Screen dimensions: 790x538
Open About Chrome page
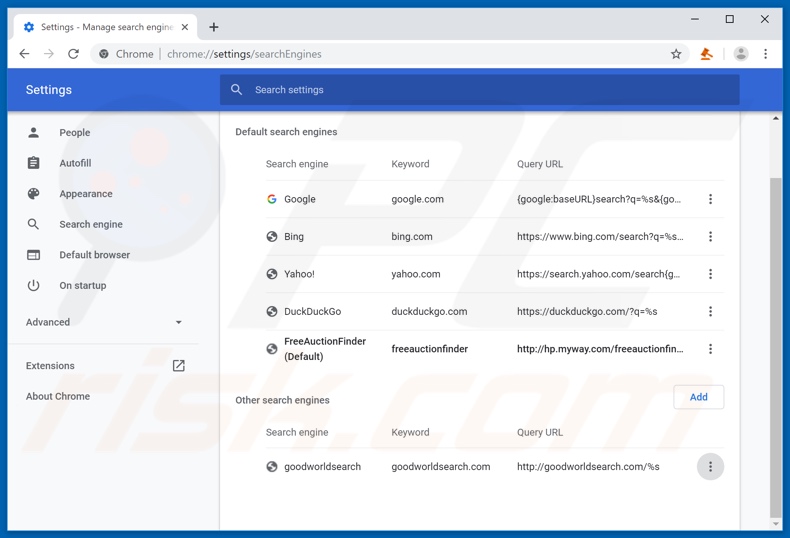pyautogui.click(x=58, y=396)
